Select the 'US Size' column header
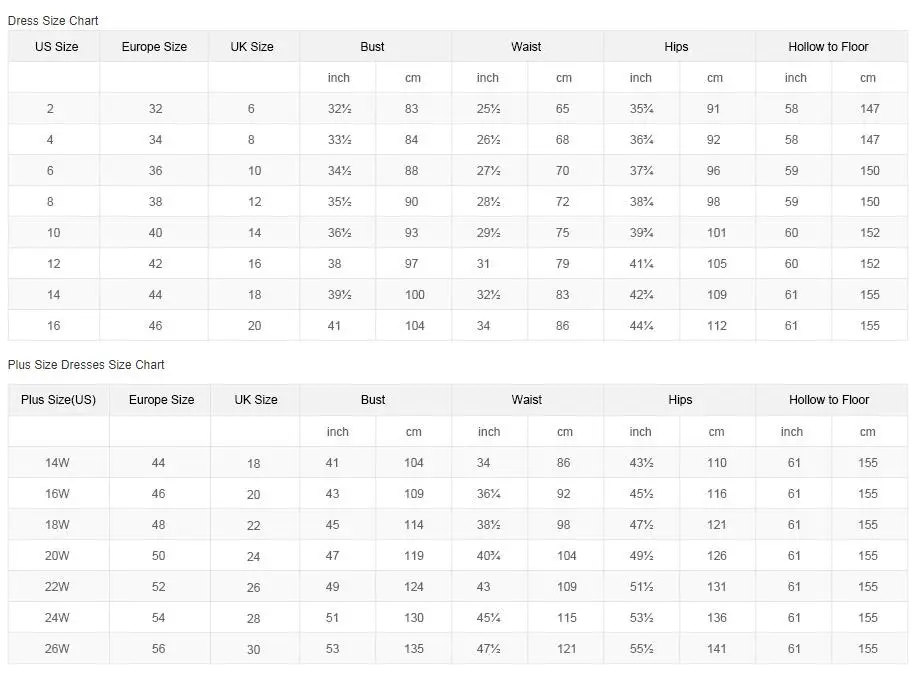 56,47
